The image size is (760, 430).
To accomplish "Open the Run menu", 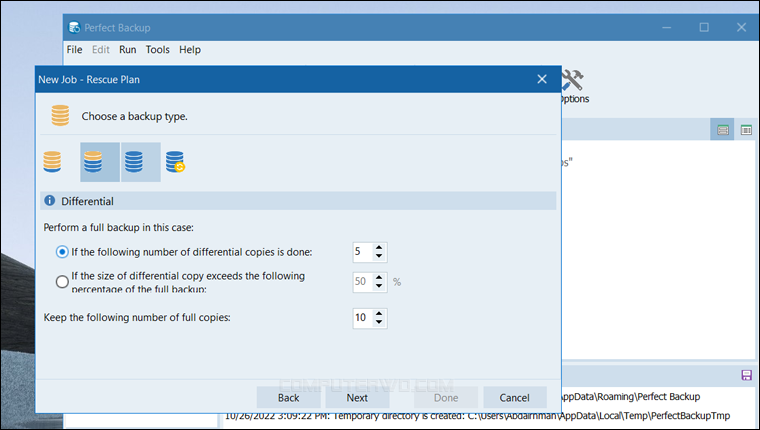I will click(127, 49).
